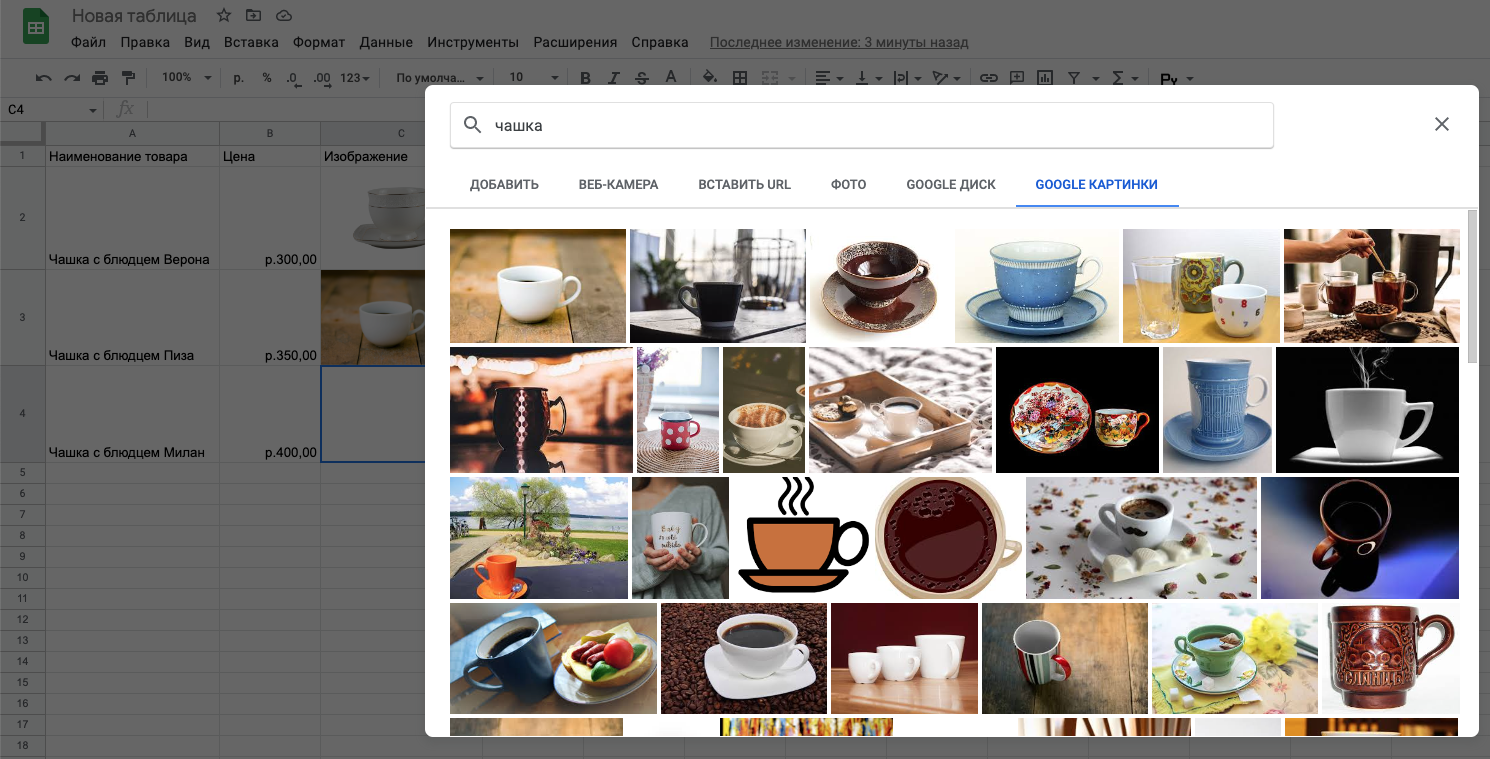Toggle italic formatting in toolbar
The height and width of the screenshot is (759, 1490).
[614, 78]
